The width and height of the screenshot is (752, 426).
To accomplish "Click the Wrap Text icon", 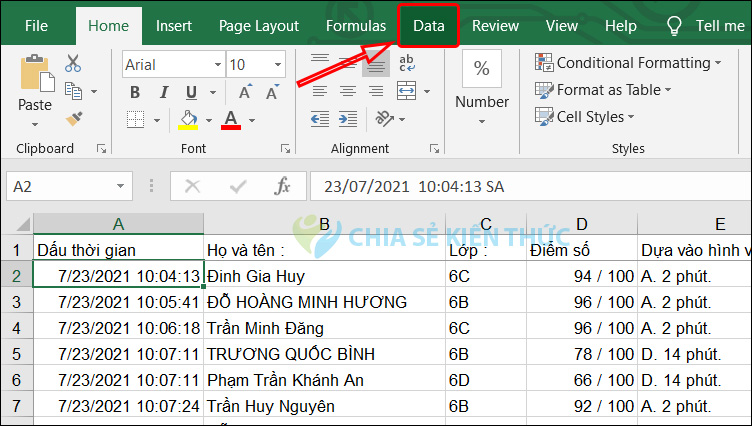I will (x=407, y=63).
